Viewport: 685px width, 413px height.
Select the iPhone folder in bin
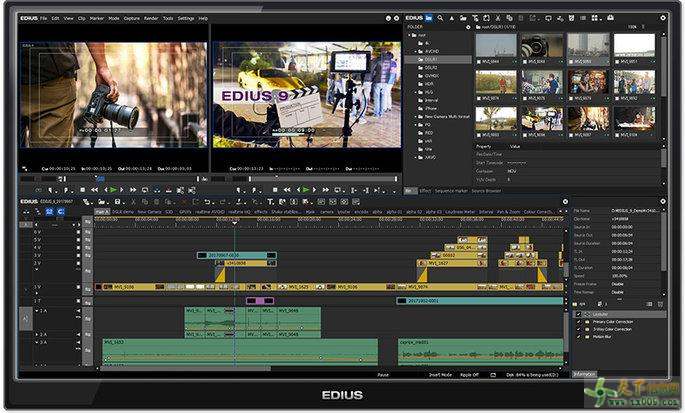(x=431, y=108)
